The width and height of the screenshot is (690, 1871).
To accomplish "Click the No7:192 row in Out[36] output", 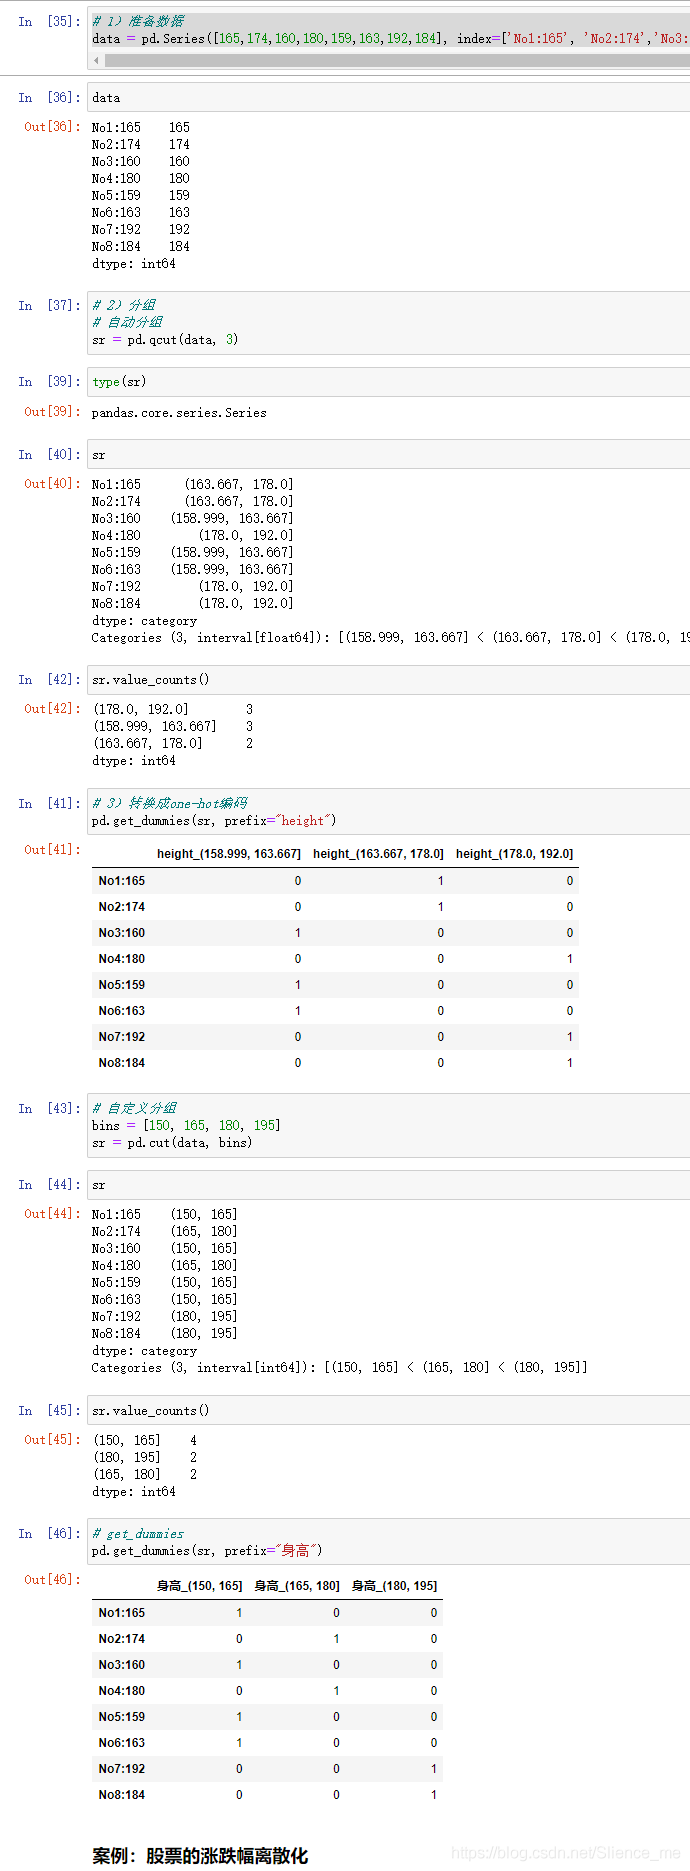I will pyautogui.click(x=140, y=230).
